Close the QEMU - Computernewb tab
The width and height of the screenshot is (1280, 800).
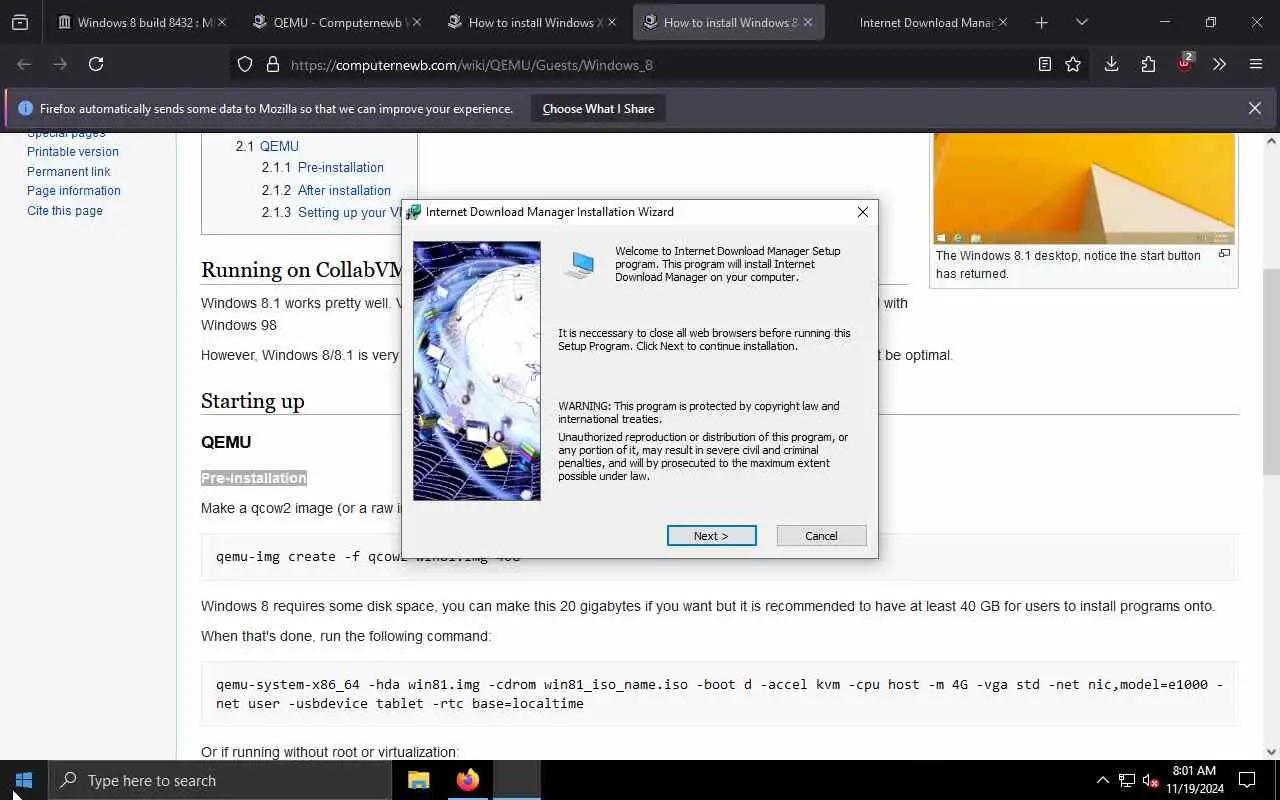click(x=416, y=22)
